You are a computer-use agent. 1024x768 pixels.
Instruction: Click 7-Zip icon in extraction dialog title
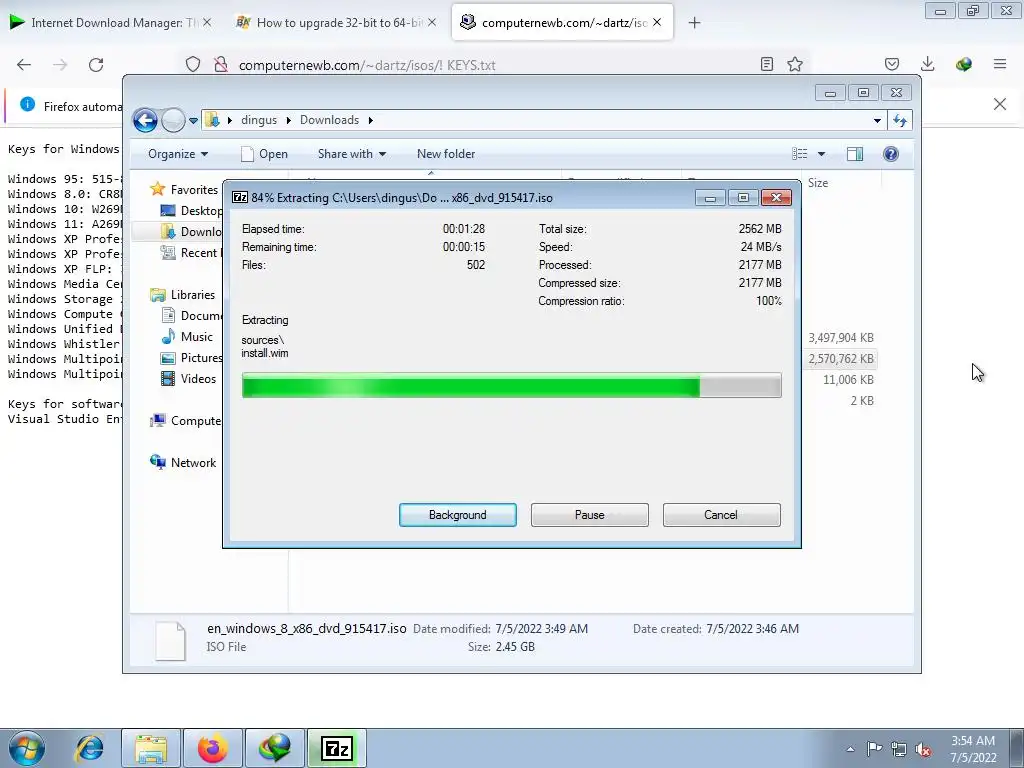pos(240,197)
